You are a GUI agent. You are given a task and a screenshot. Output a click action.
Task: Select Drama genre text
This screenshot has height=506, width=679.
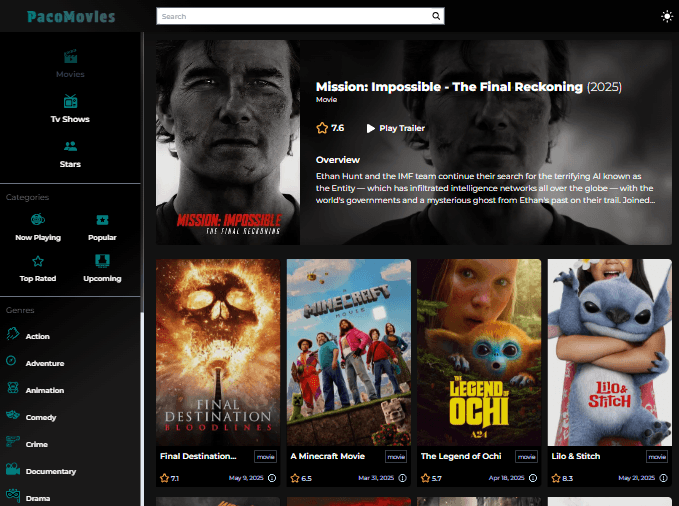point(38,499)
